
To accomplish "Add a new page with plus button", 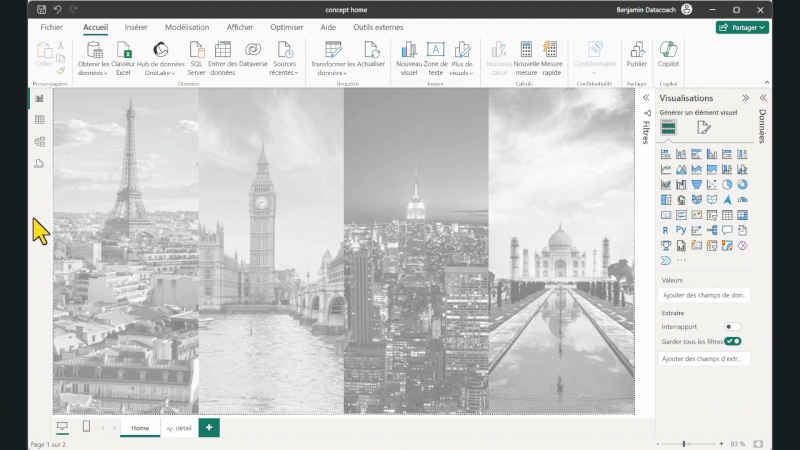I will 209,428.
